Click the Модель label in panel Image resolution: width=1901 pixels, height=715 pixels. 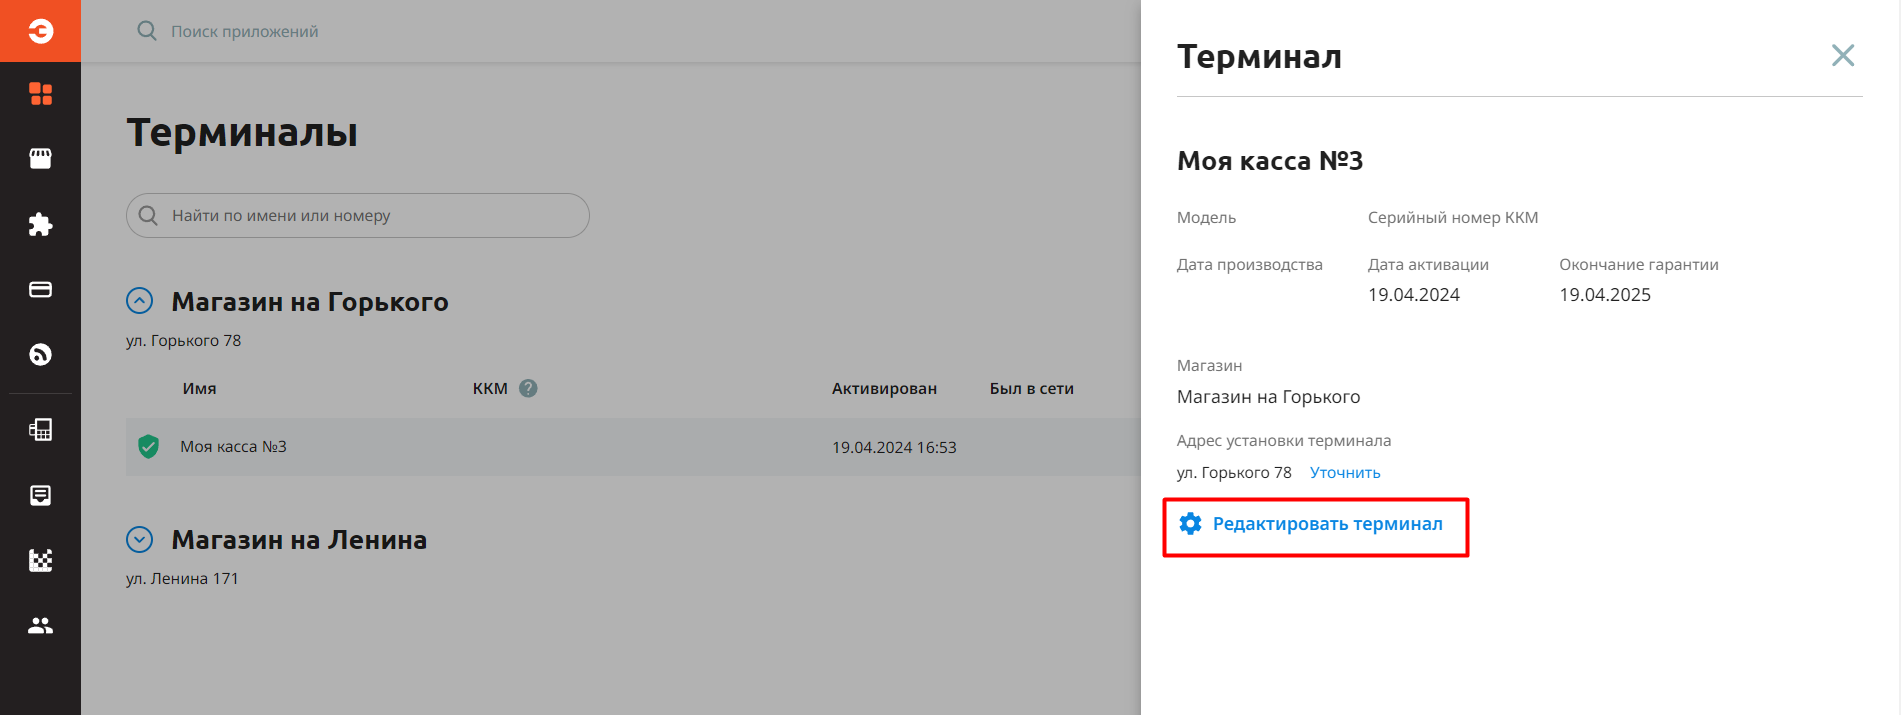tap(1206, 218)
